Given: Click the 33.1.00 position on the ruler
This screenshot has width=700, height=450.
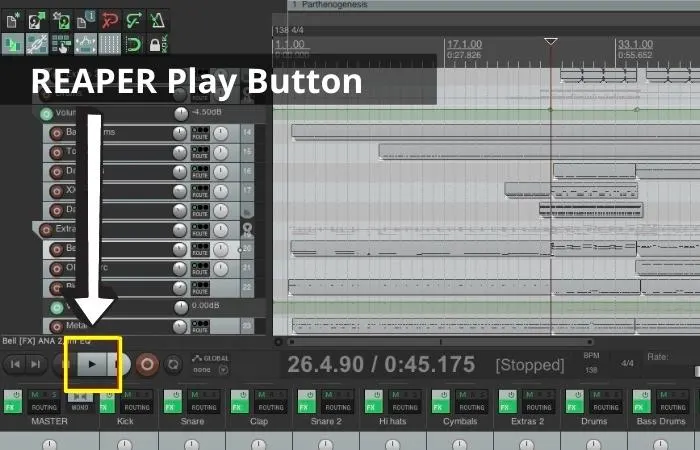Looking at the screenshot, I should 635,44.
